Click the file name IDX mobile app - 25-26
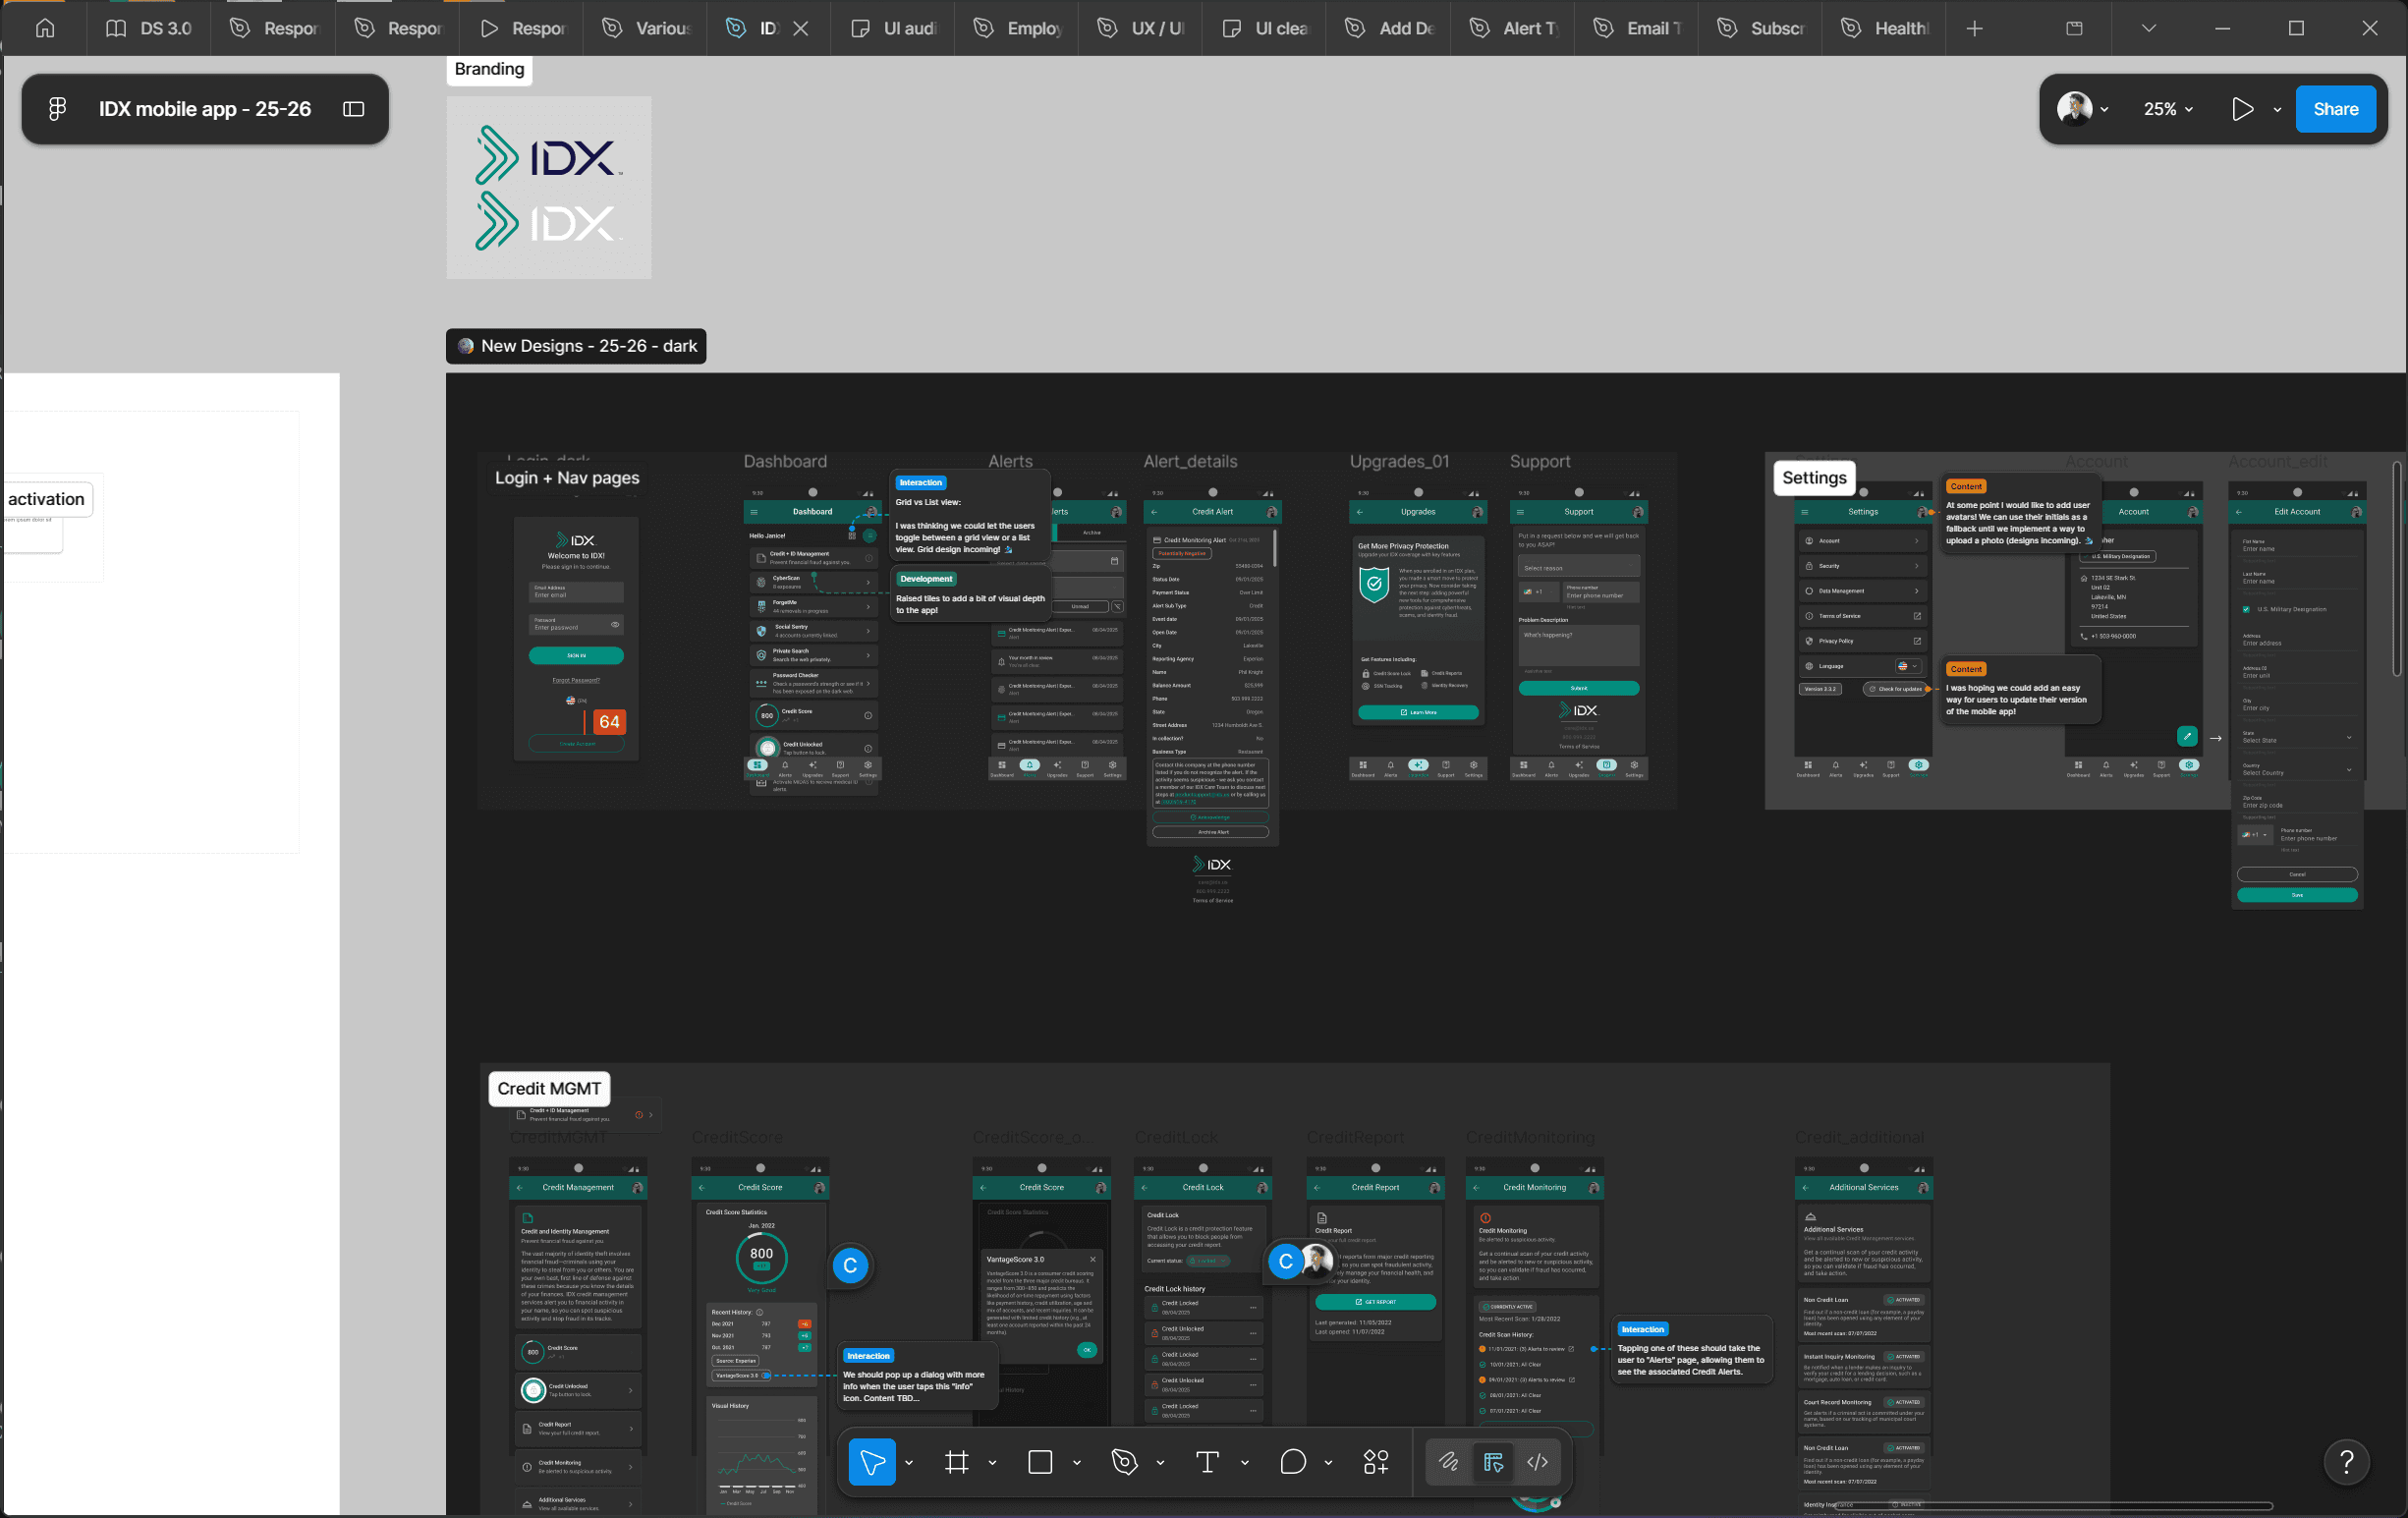The width and height of the screenshot is (2408, 1518). tap(205, 109)
